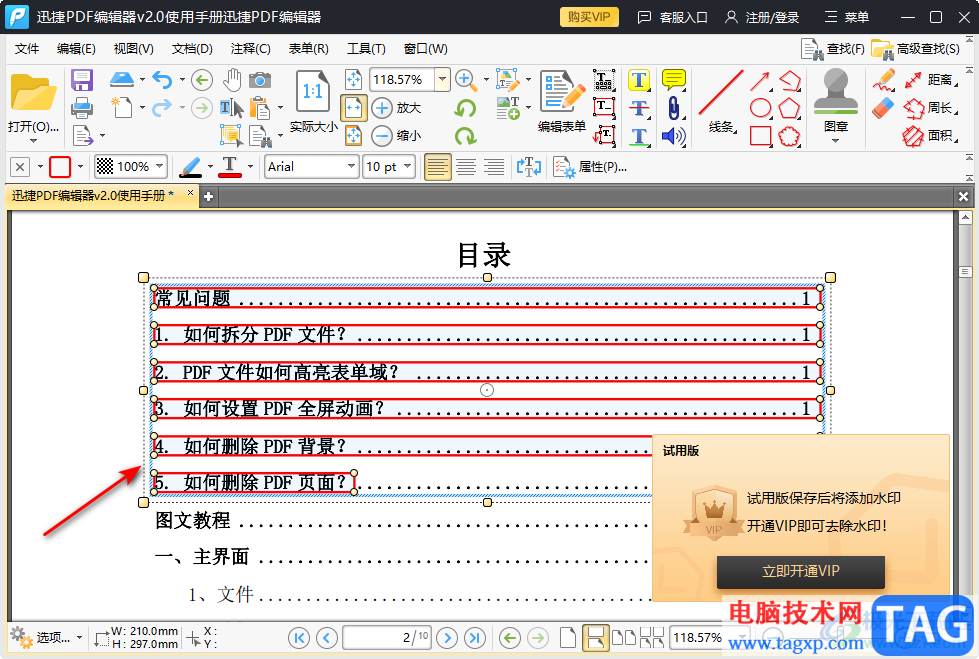Expand the 打开(O) dropdown arrow
The width and height of the screenshot is (979, 659).
click(32, 141)
